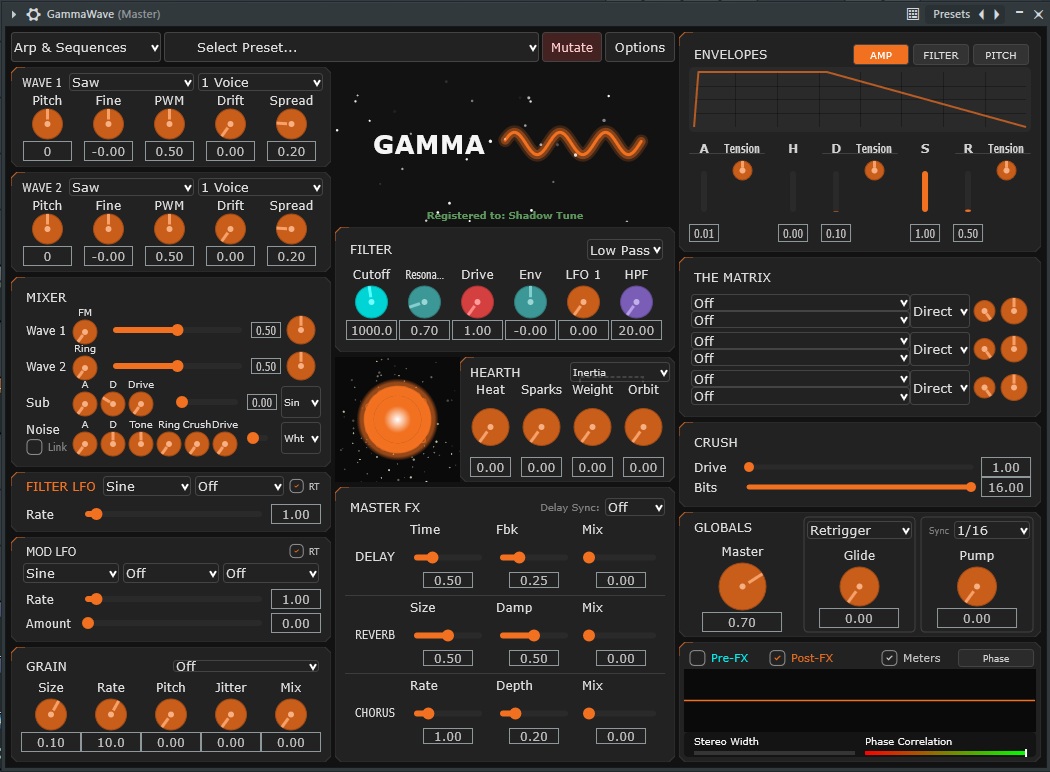
Task: Click the red filter Drive knob
Action: click(477, 302)
